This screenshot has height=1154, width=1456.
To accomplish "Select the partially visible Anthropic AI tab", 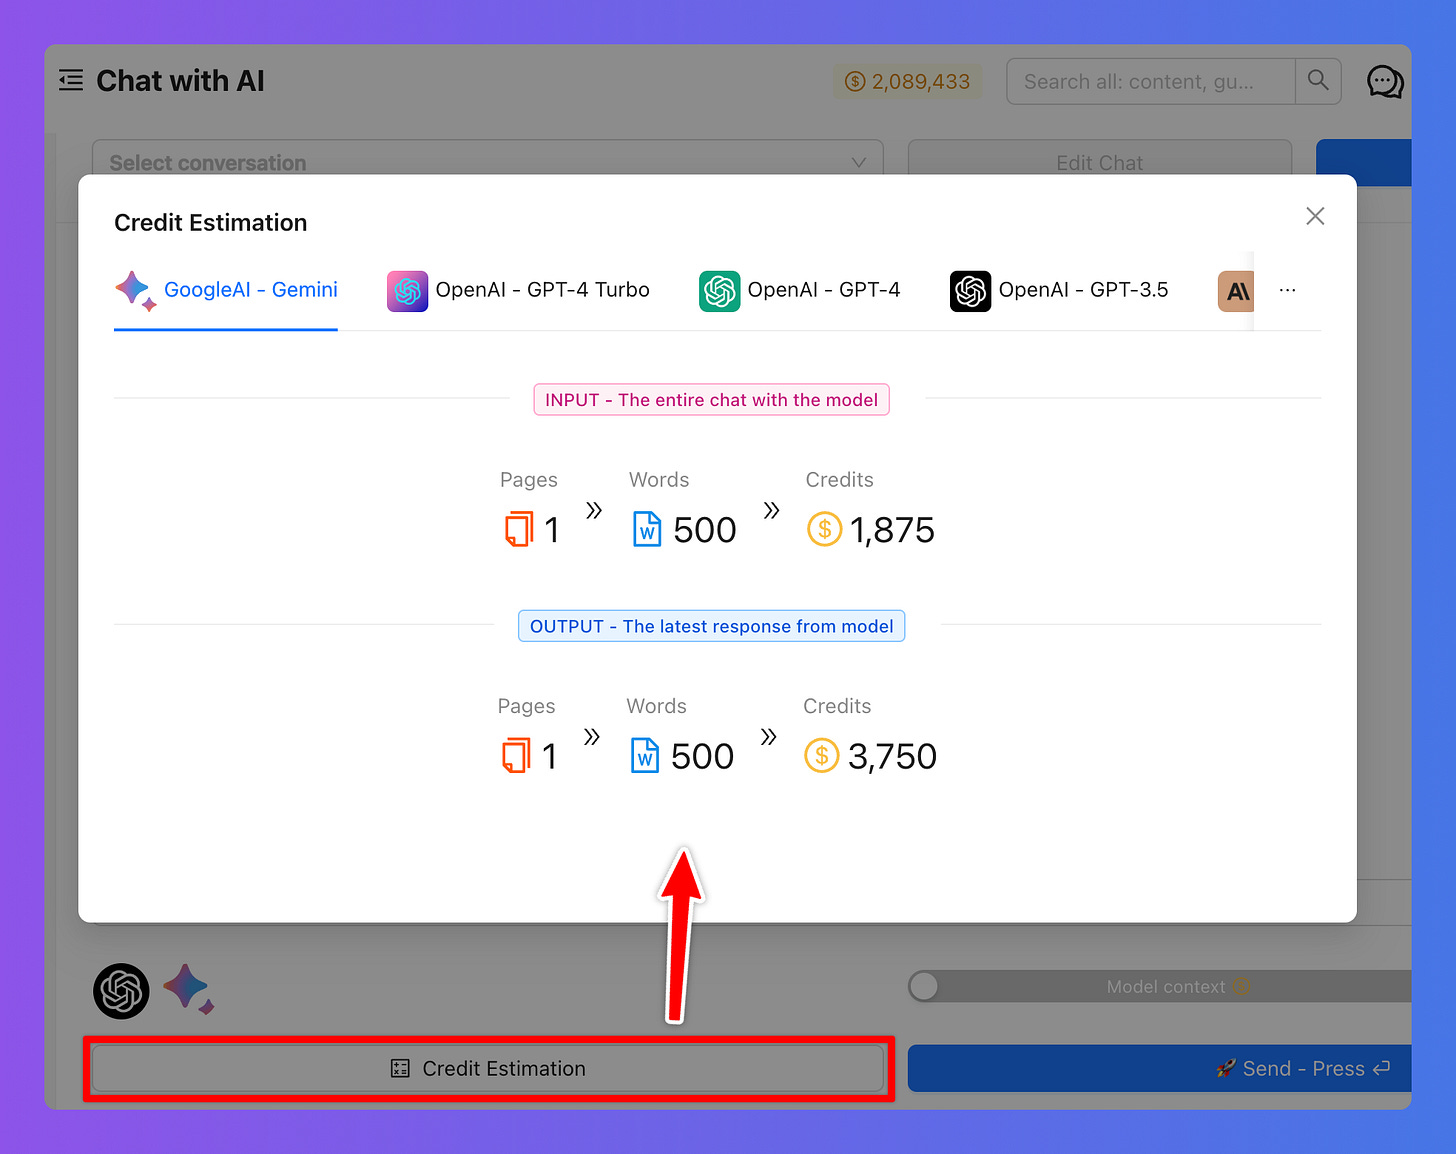I will tap(1236, 291).
